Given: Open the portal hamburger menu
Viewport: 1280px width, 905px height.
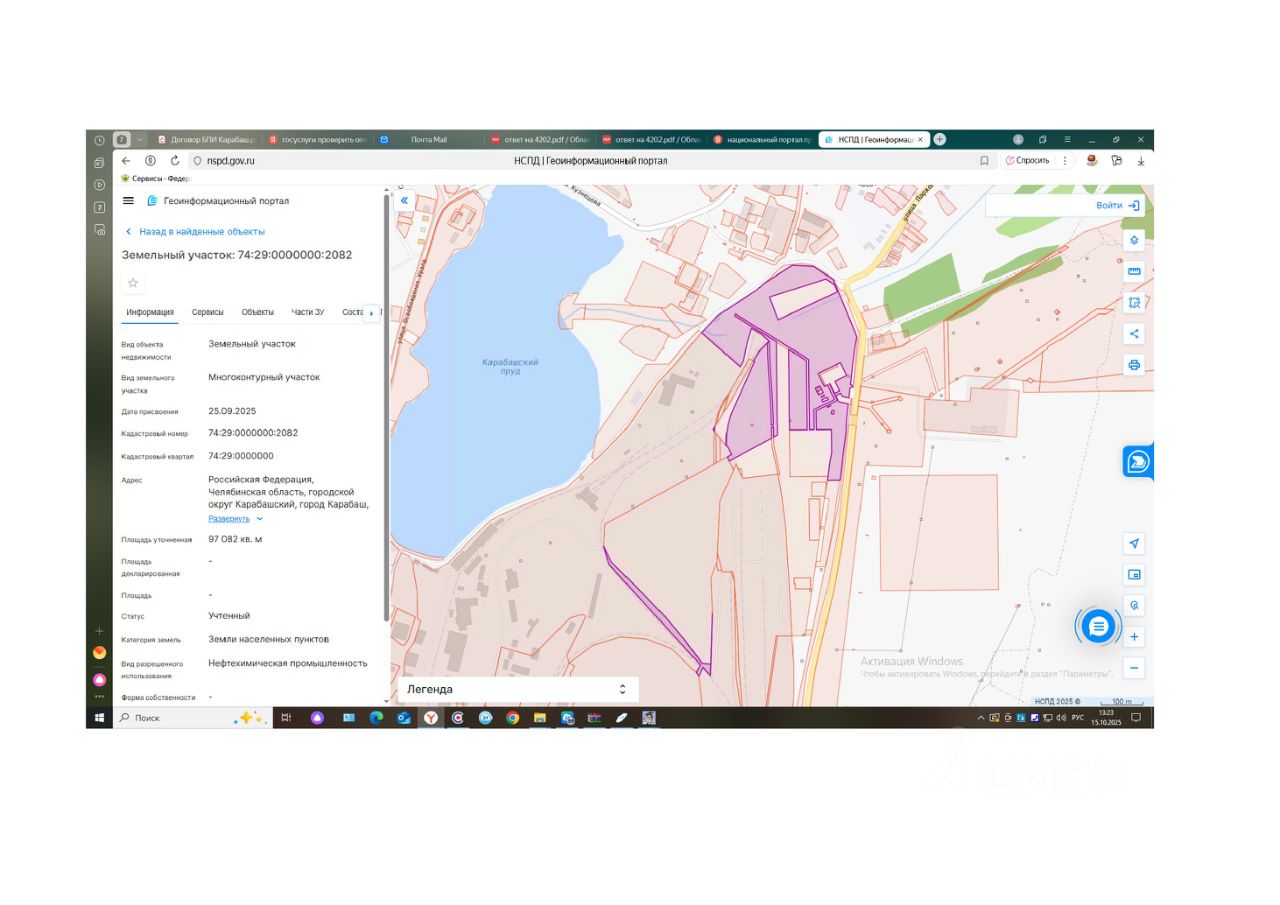Looking at the screenshot, I should click(128, 201).
